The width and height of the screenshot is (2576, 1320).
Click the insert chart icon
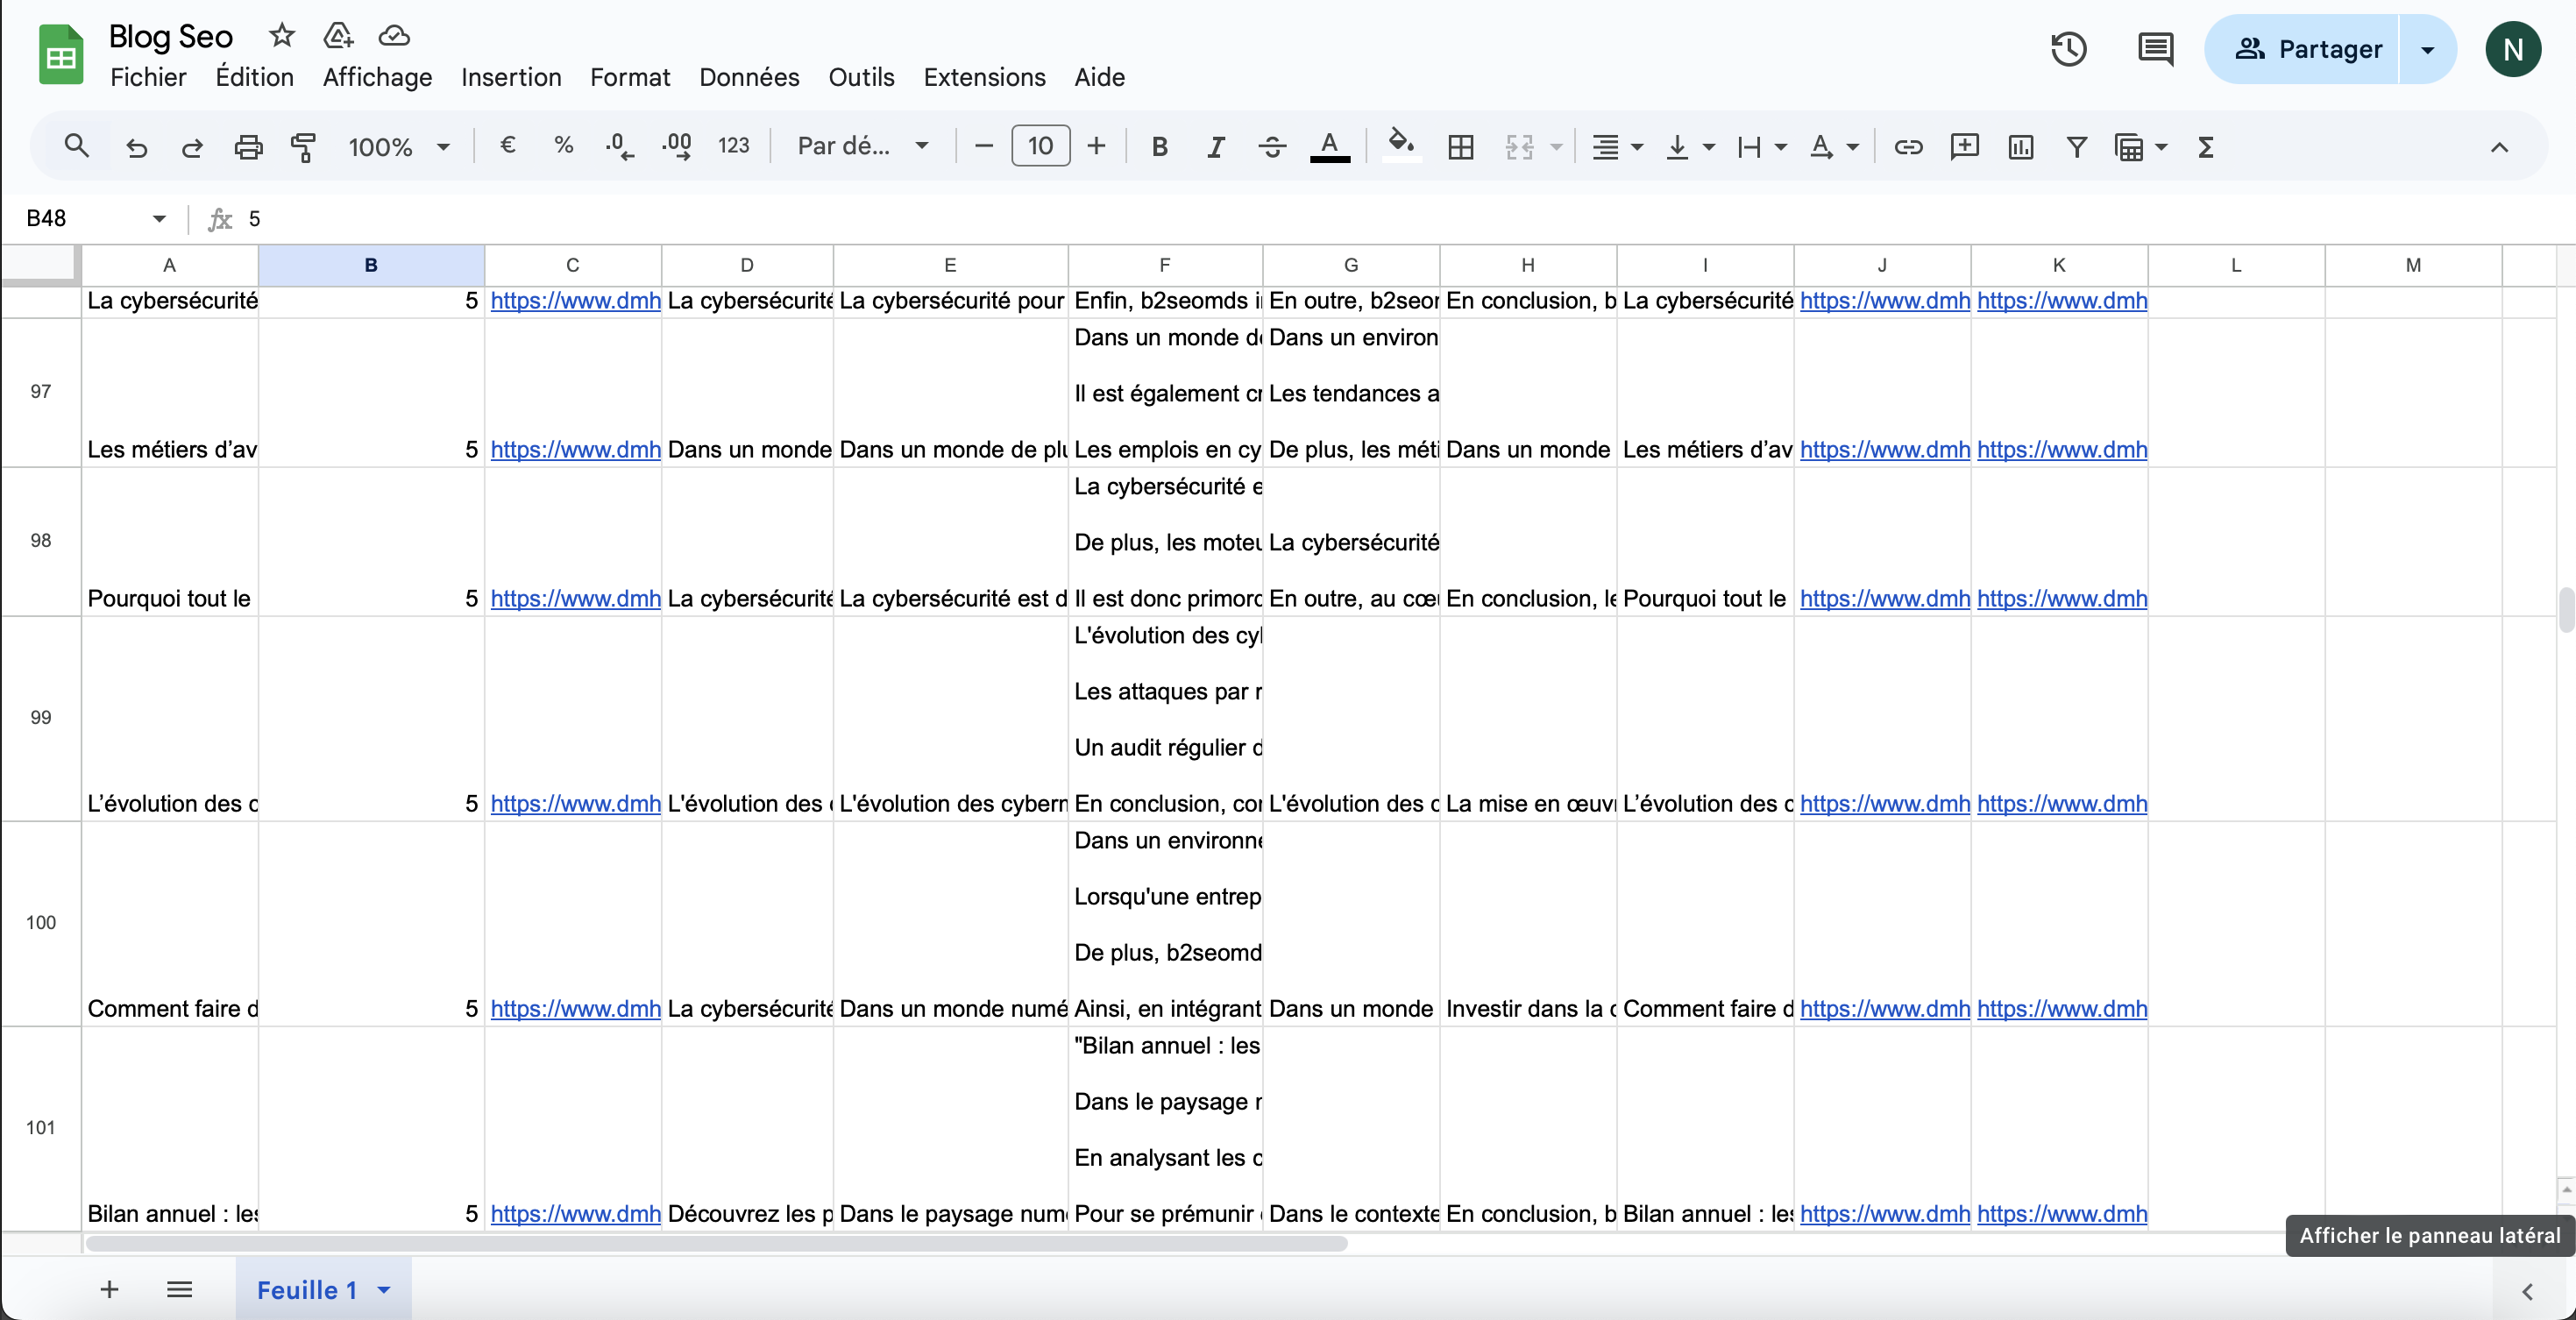2020,147
